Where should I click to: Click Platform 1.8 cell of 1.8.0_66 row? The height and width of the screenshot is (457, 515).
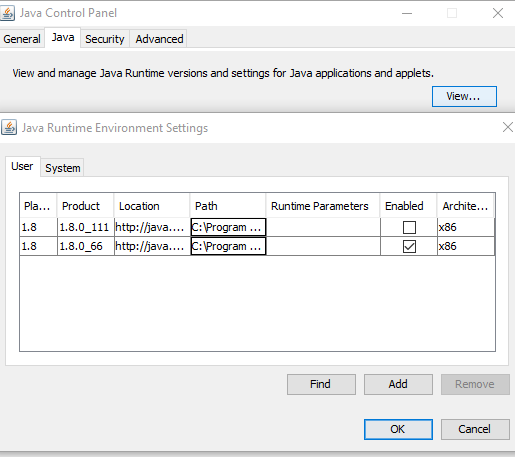coord(38,246)
